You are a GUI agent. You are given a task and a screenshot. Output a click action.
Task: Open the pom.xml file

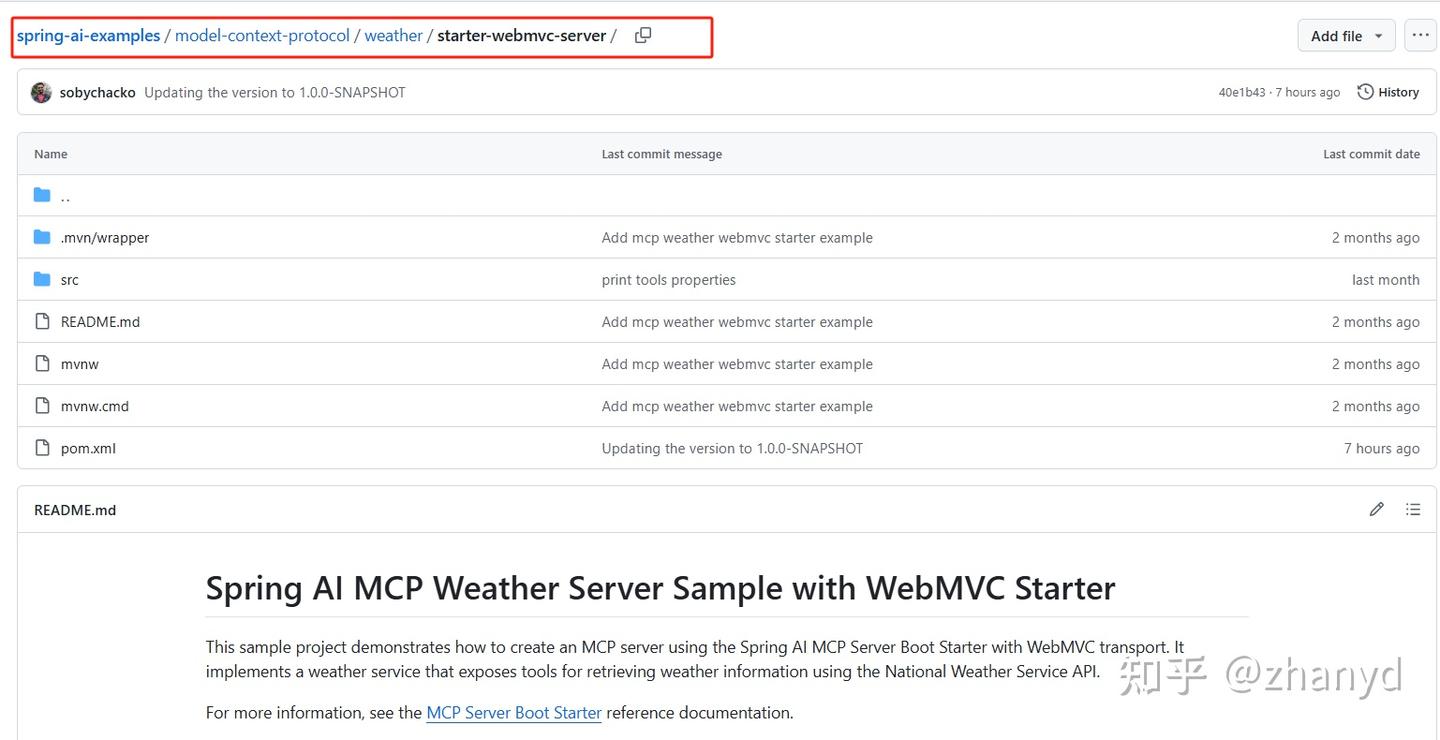pos(88,448)
